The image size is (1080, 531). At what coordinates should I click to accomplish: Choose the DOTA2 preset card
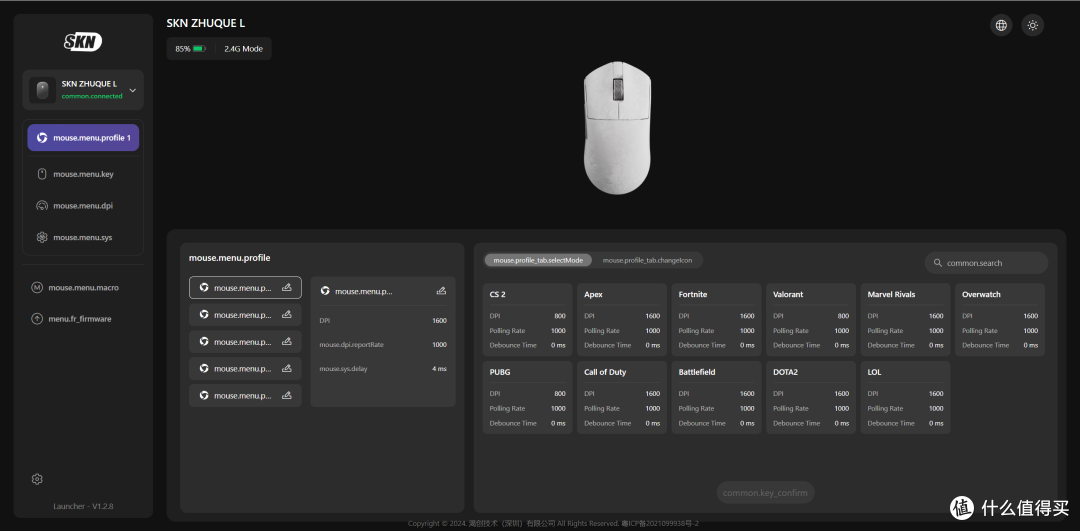811,397
